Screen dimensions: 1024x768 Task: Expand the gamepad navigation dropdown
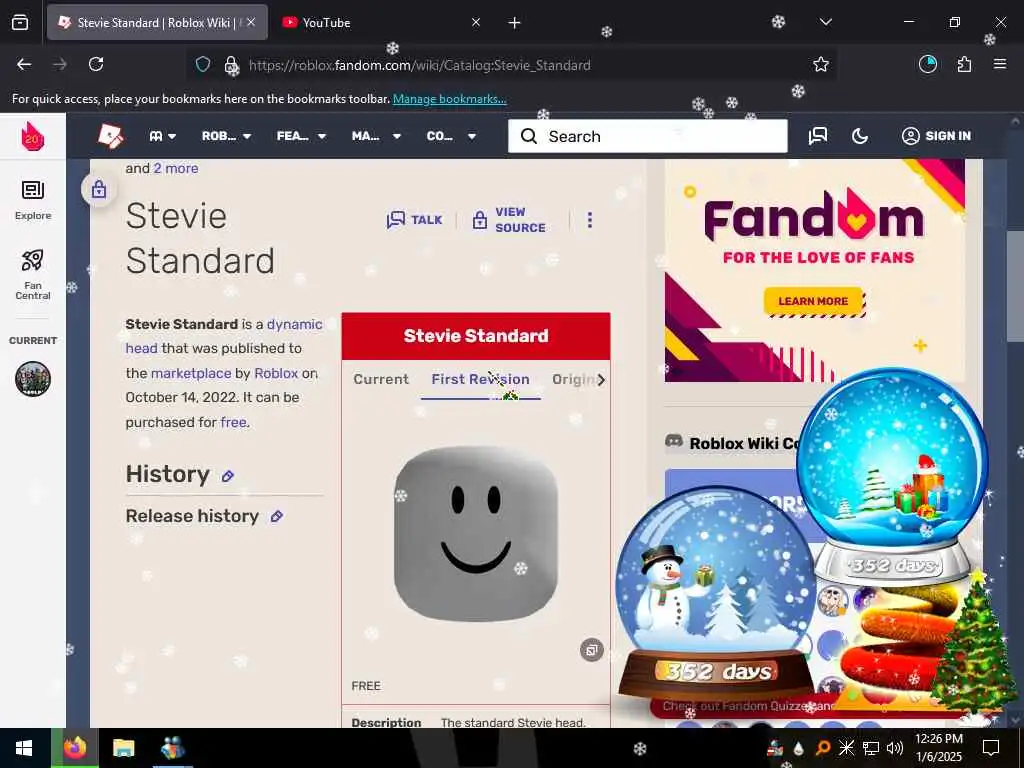[x=163, y=136]
